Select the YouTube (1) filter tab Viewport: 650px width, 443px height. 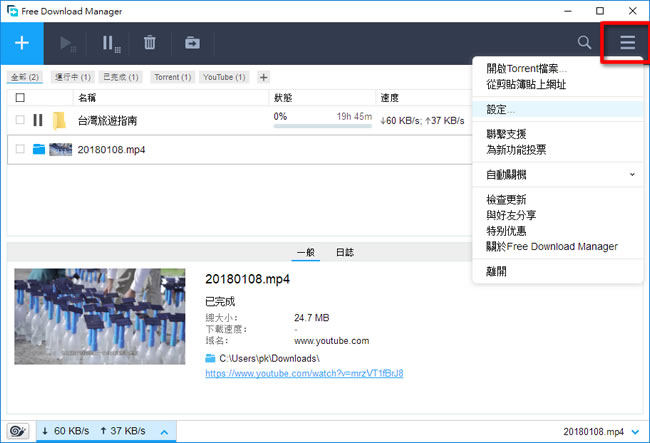pyautogui.click(x=224, y=77)
